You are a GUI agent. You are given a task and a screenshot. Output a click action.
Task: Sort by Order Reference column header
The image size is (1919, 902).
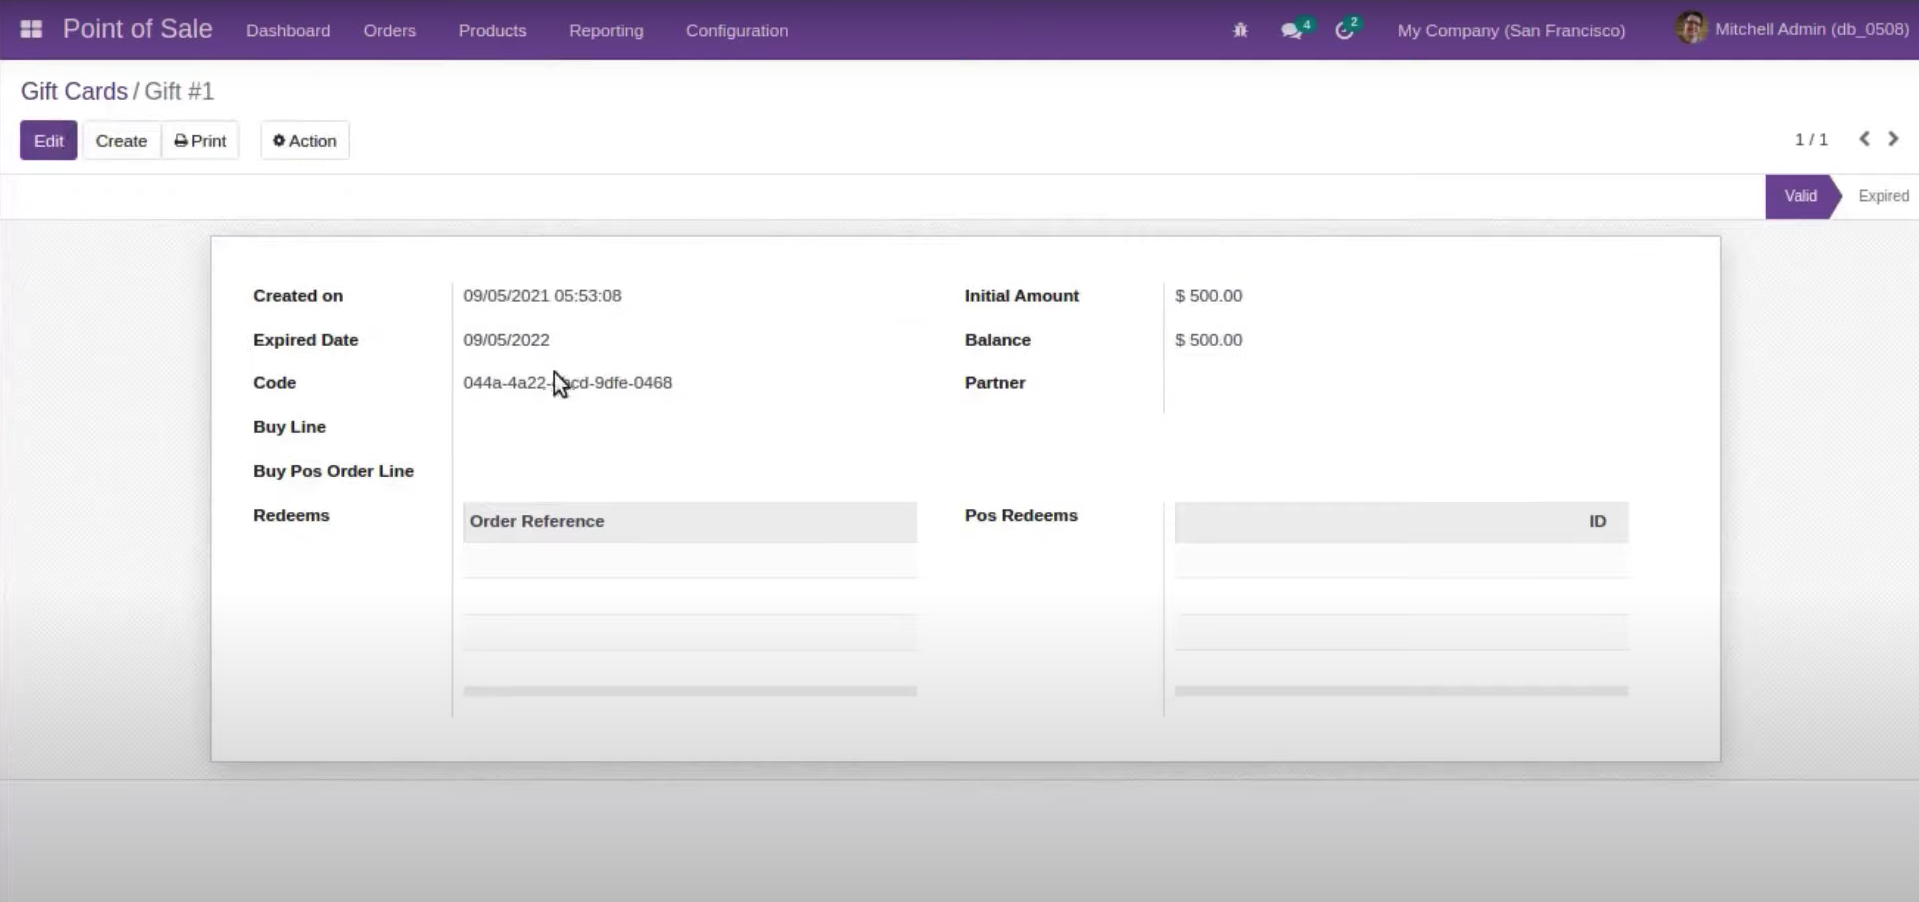pyautogui.click(x=537, y=521)
